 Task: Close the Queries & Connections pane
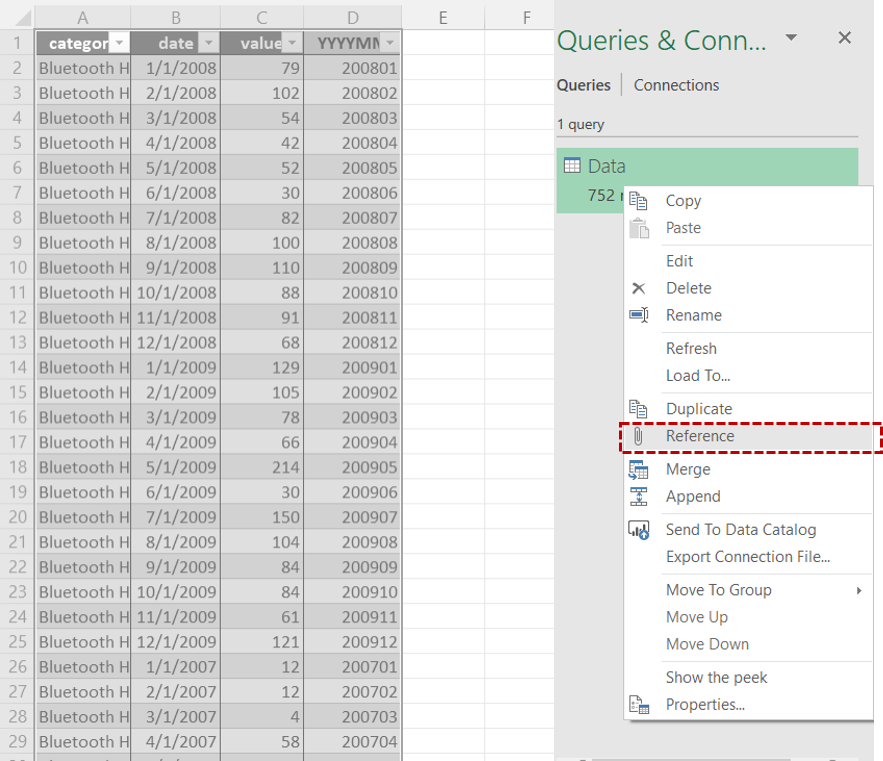[844, 38]
